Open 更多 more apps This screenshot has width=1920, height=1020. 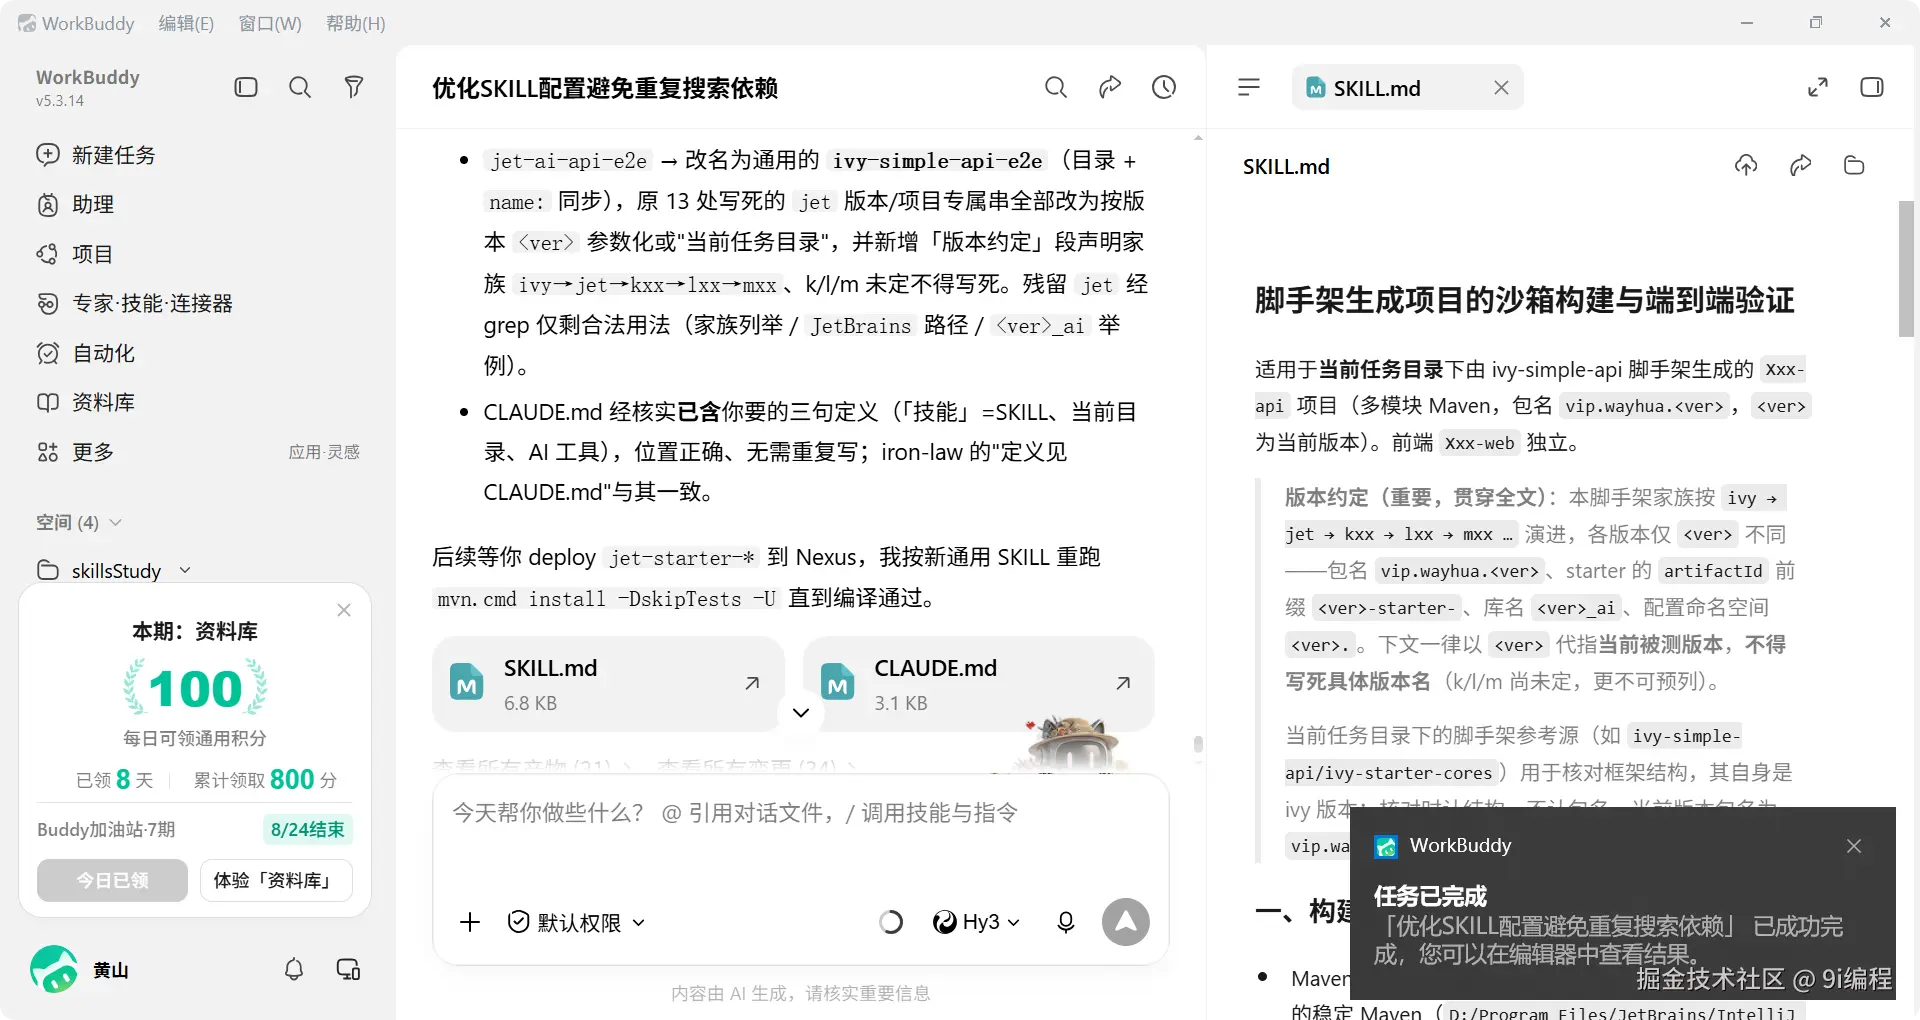click(75, 452)
